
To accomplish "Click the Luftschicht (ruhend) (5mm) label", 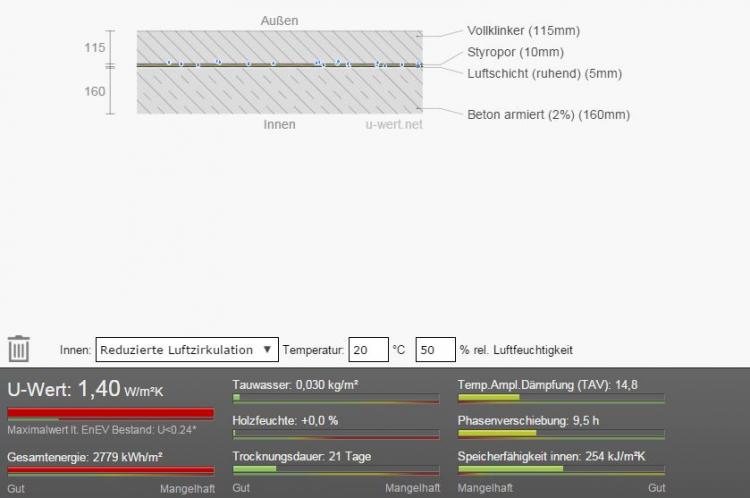I will (x=544, y=73).
